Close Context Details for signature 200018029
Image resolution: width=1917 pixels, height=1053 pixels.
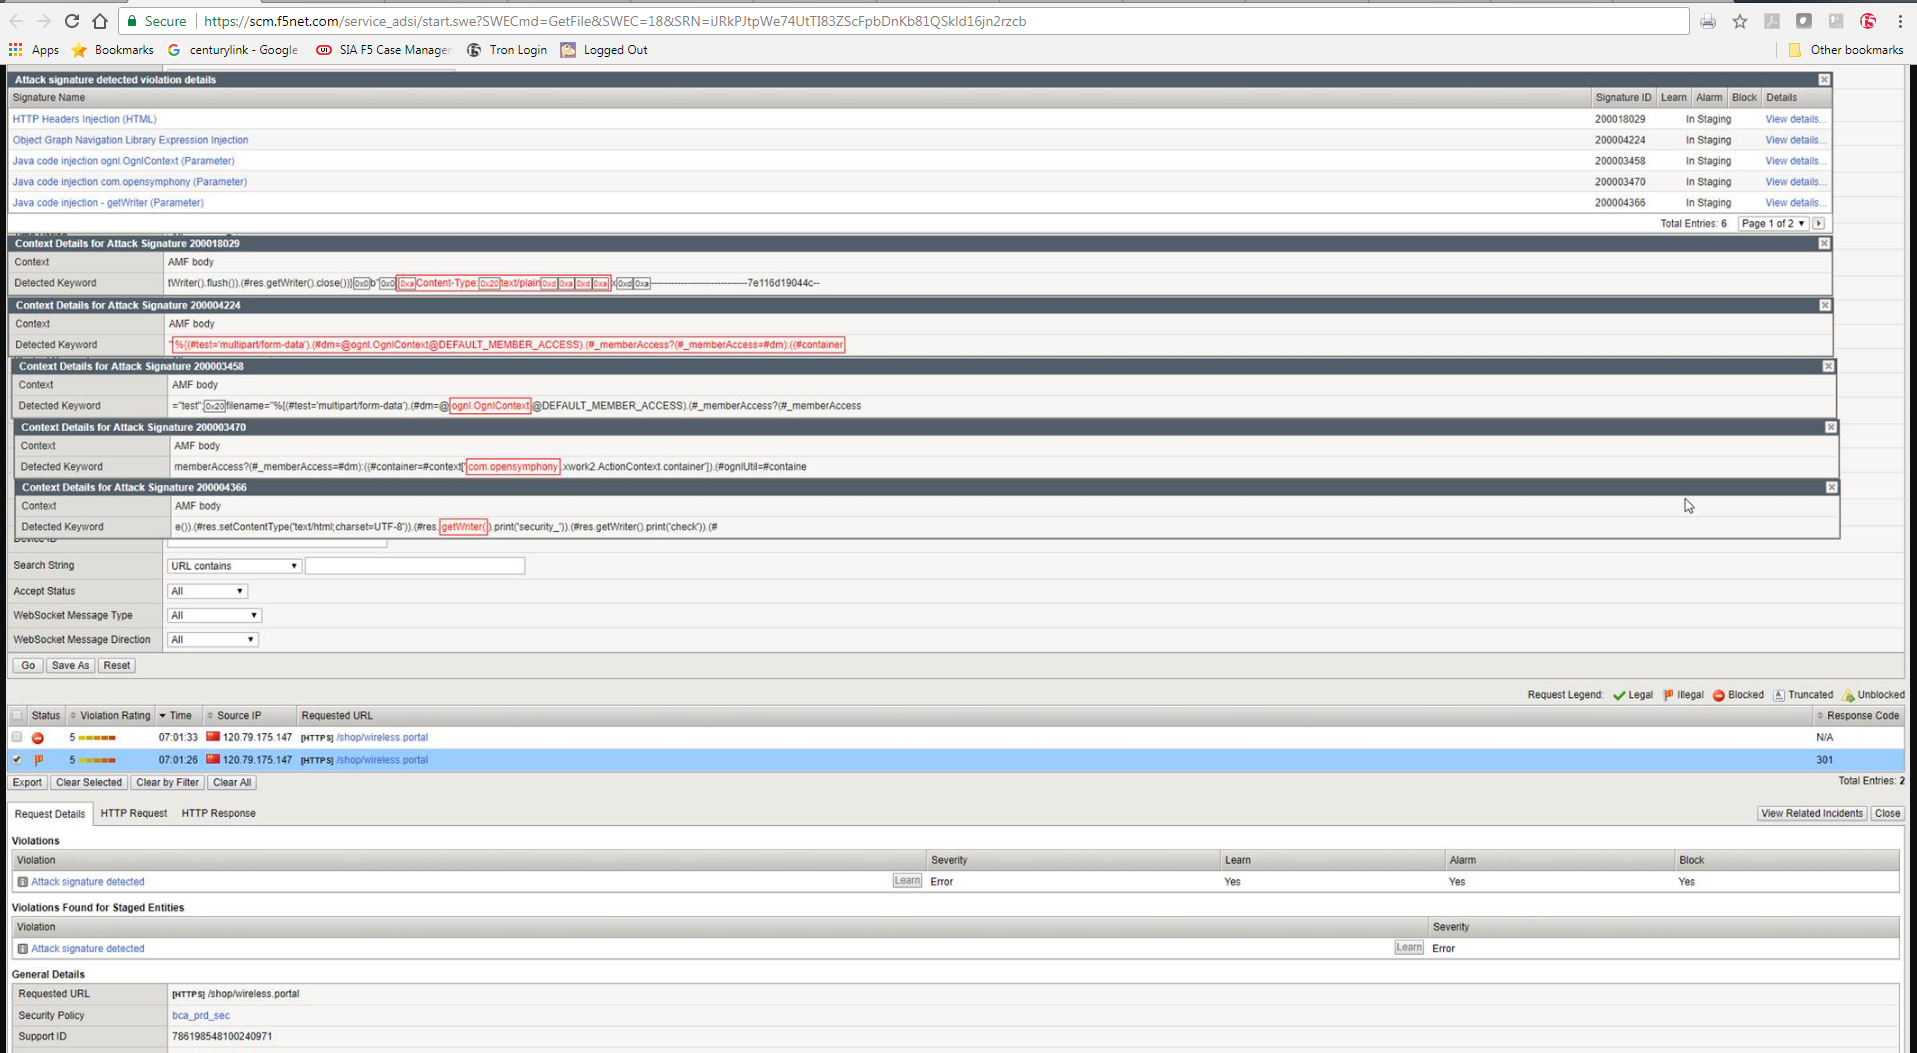tap(1824, 243)
